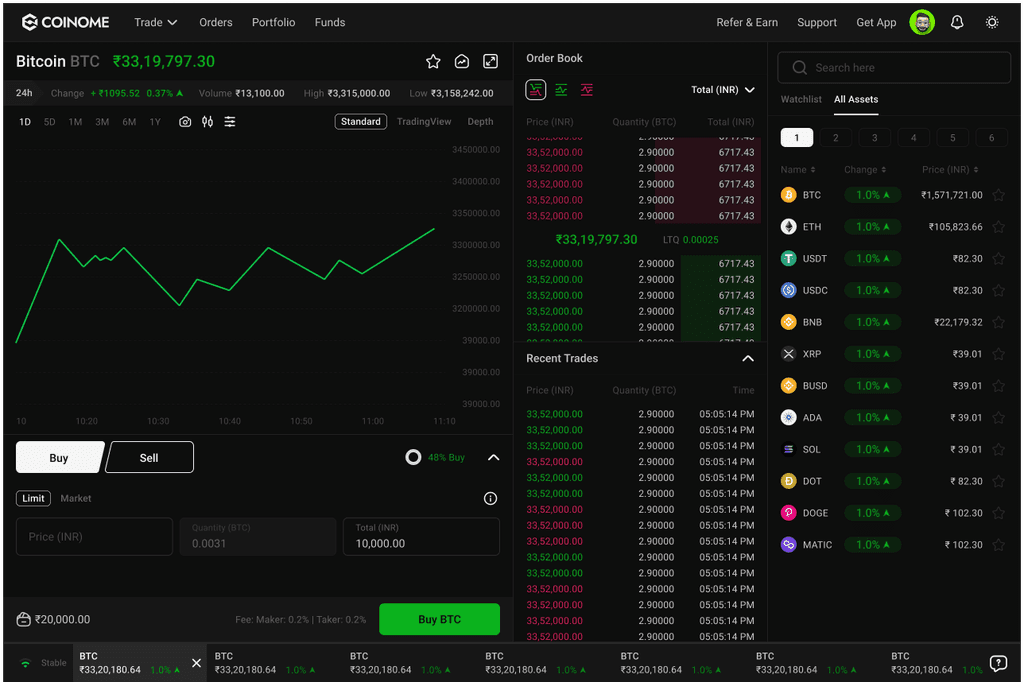Screen dimensions: 1024x682
Task: Sort assets by Price (INR)
Action: click(x=950, y=170)
